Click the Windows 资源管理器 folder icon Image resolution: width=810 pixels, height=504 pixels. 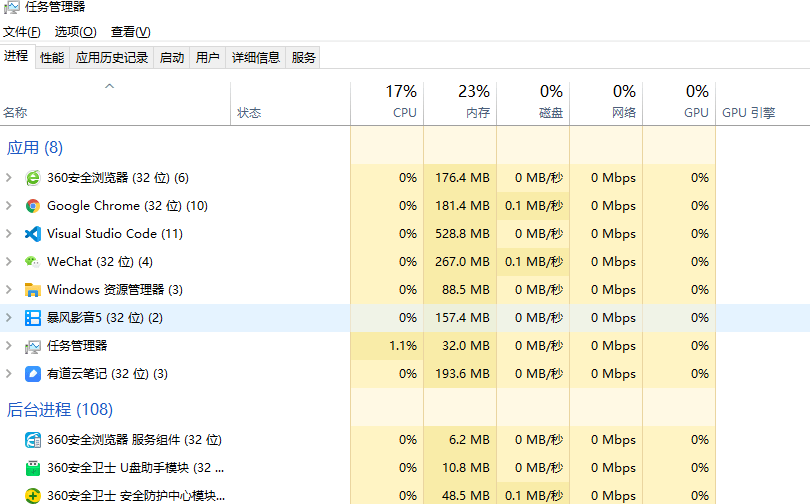click(x=33, y=290)
